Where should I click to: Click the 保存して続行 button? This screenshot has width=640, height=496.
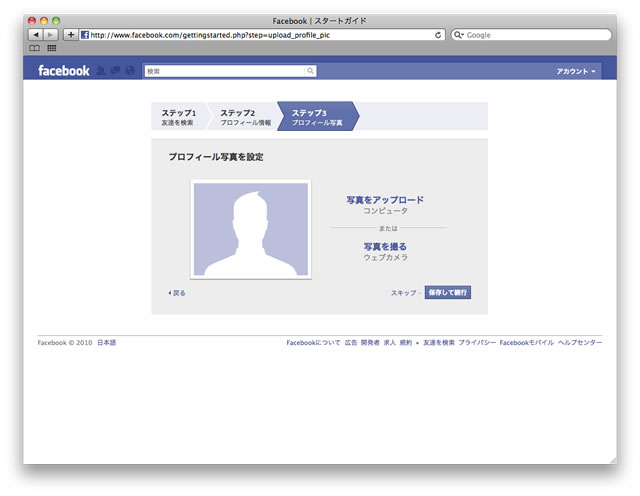(x=448, y=292)
